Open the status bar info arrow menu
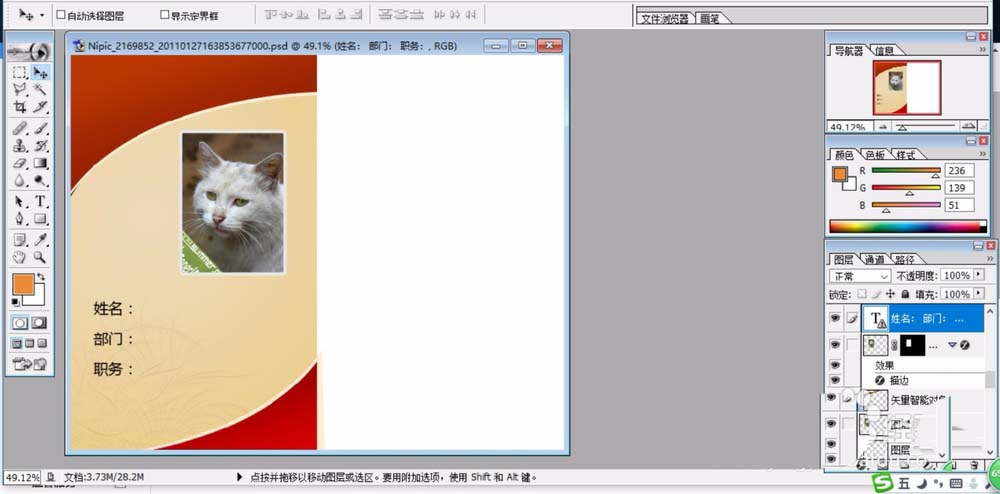The width and height of the screenshot is (1000, 494). pos(240,476)
